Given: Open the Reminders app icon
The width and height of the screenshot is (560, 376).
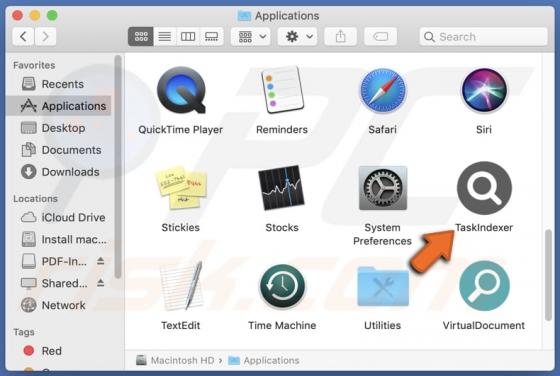Looking at the screenshot, I should click(x=282, y=90).
